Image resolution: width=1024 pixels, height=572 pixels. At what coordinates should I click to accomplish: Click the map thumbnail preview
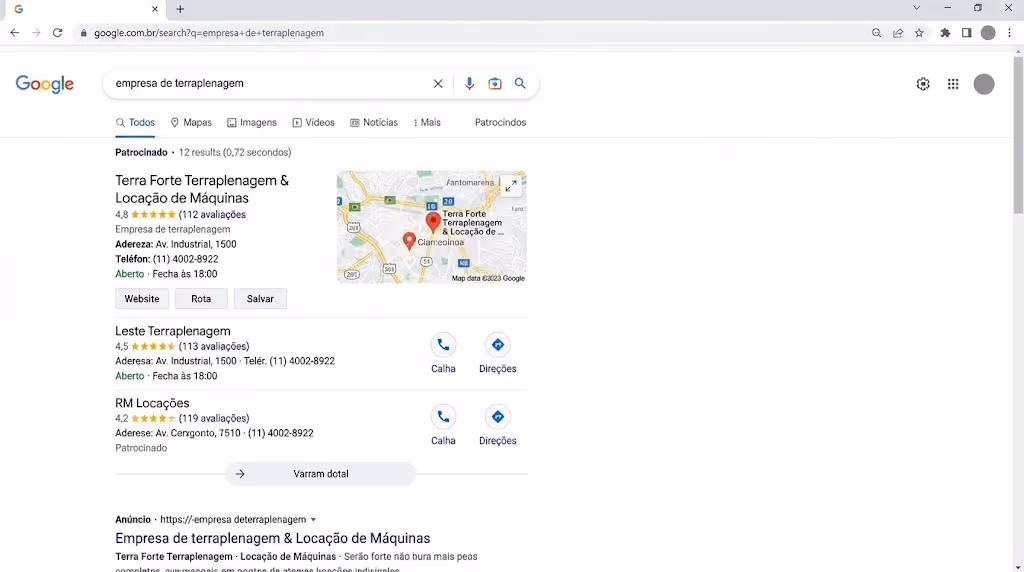click(432, 227)
